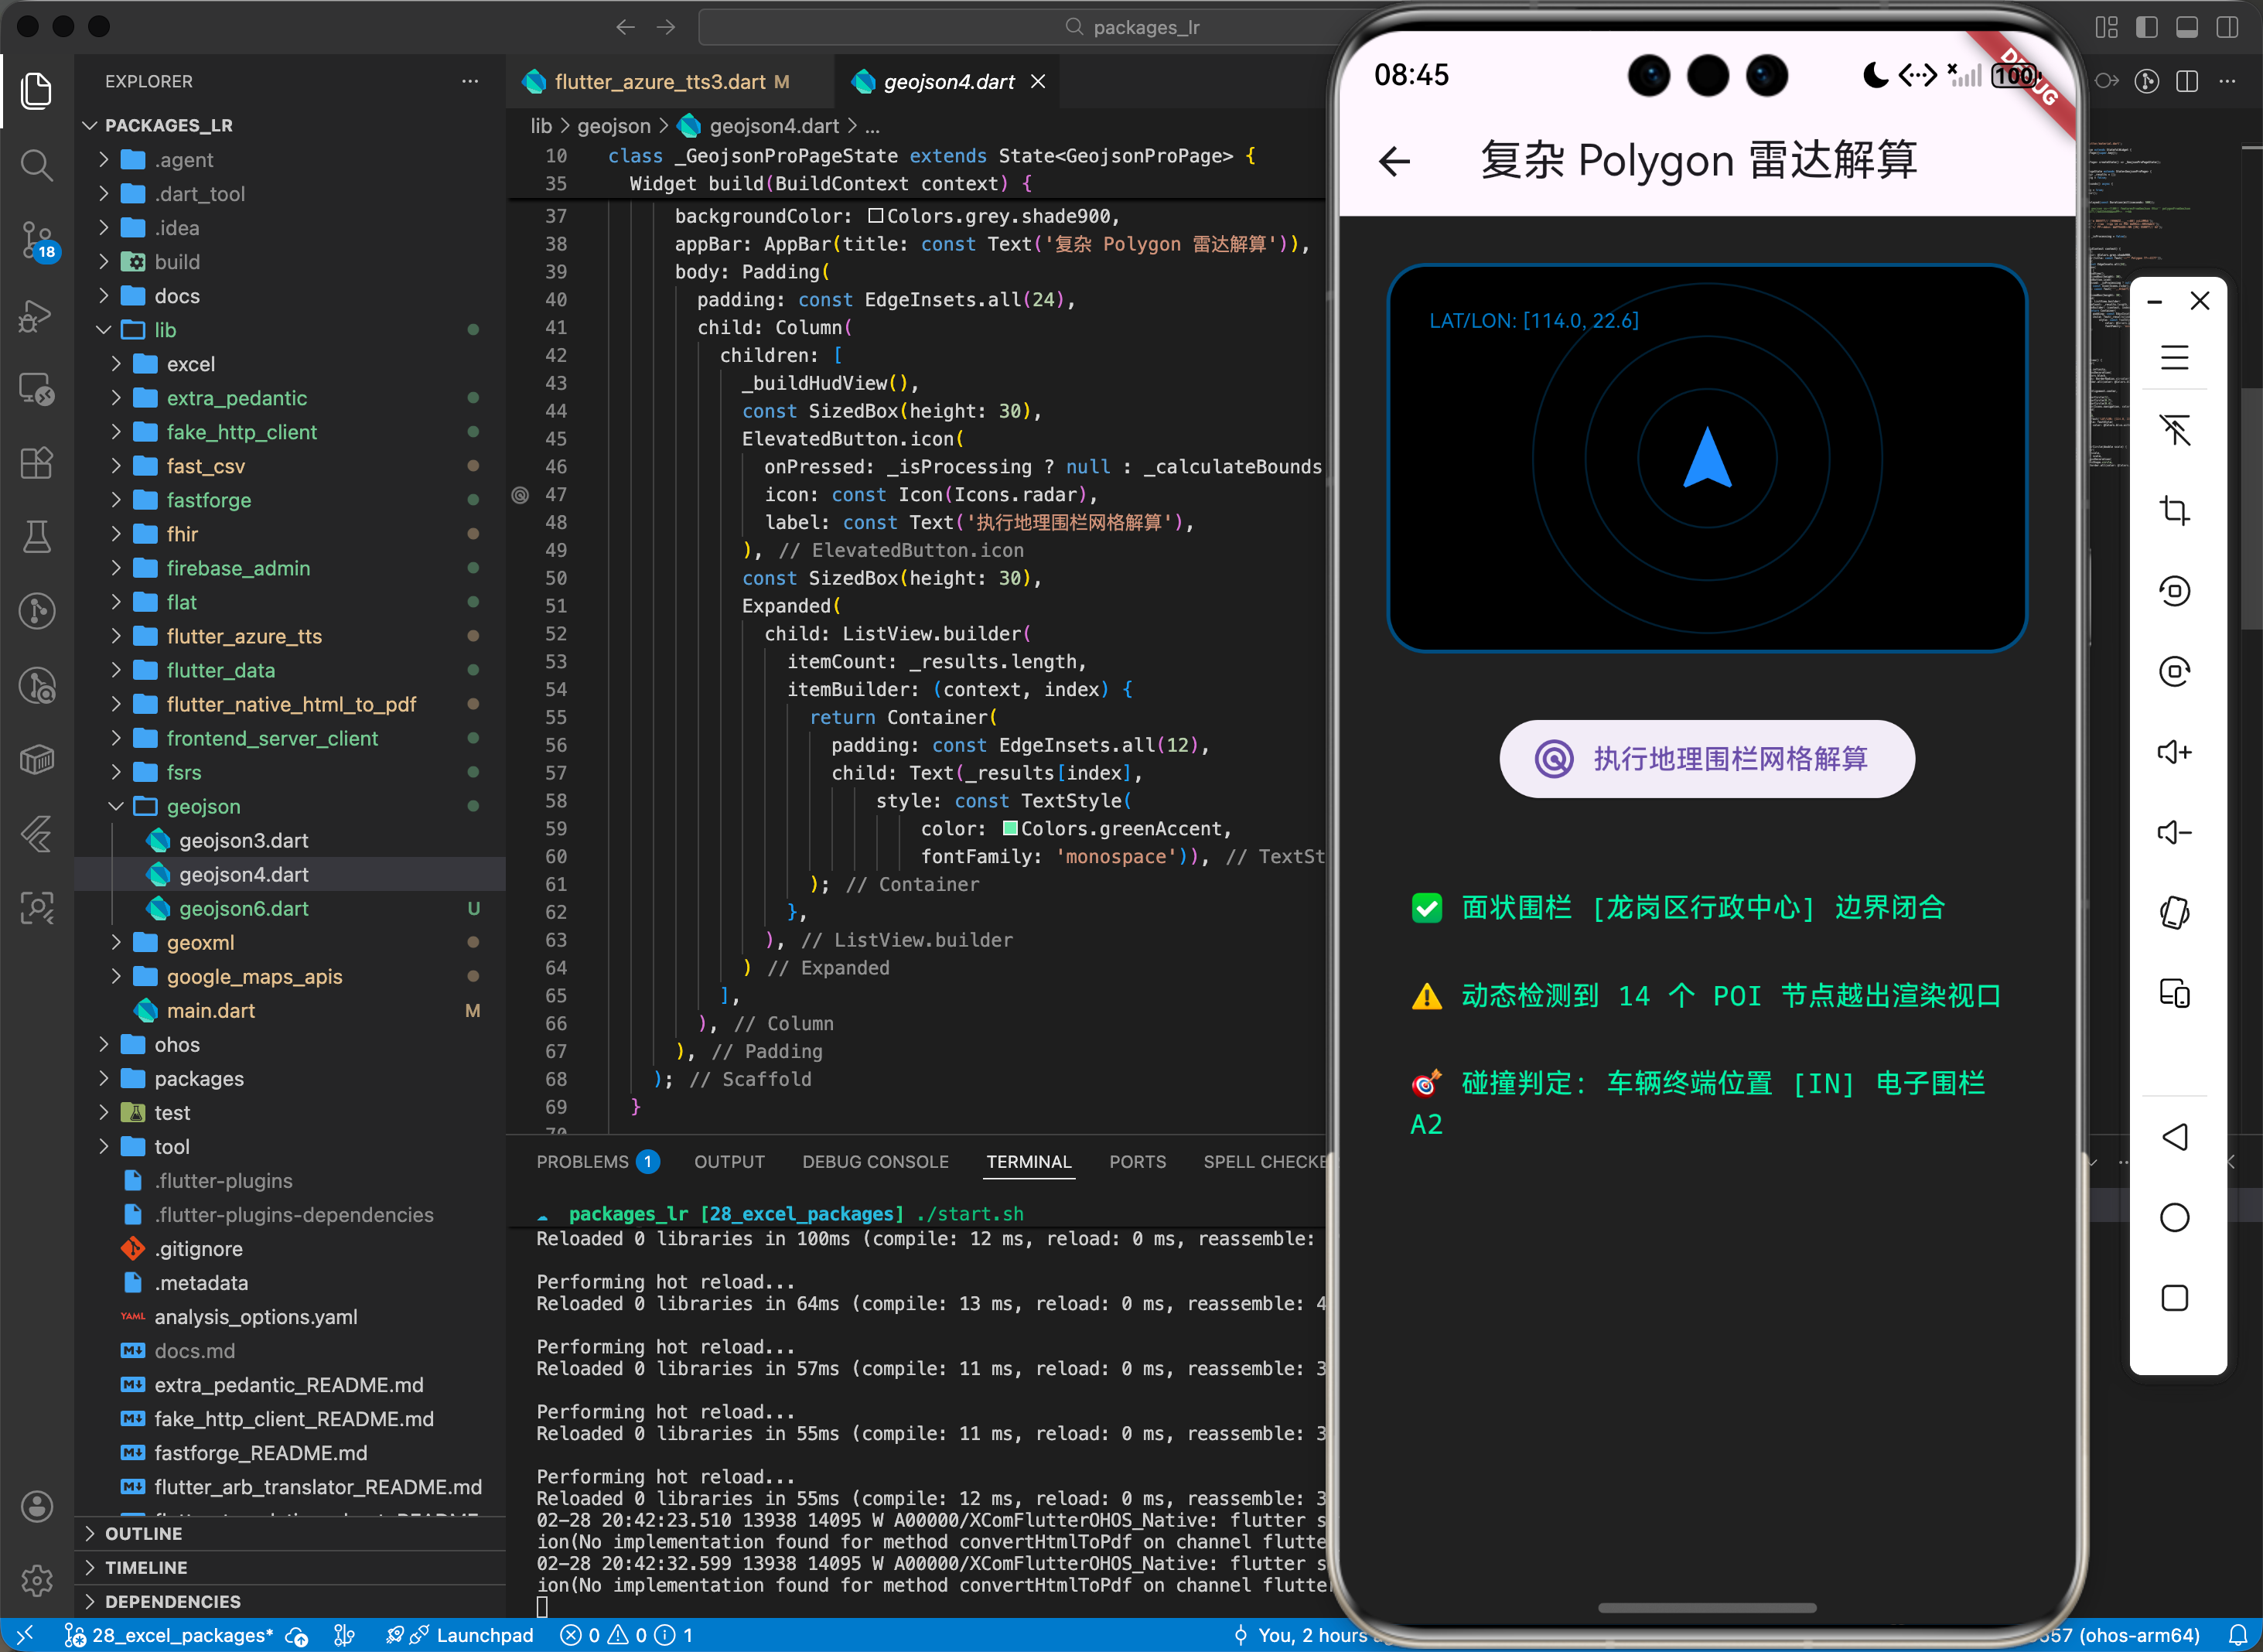Tap the radar HUD view on the phone

pyautogui.click(x=1706, y=458)
